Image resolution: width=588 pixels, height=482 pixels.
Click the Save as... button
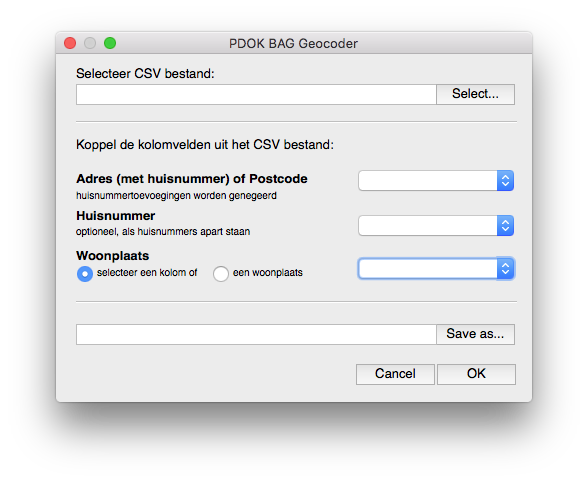[x=476, y=334]
